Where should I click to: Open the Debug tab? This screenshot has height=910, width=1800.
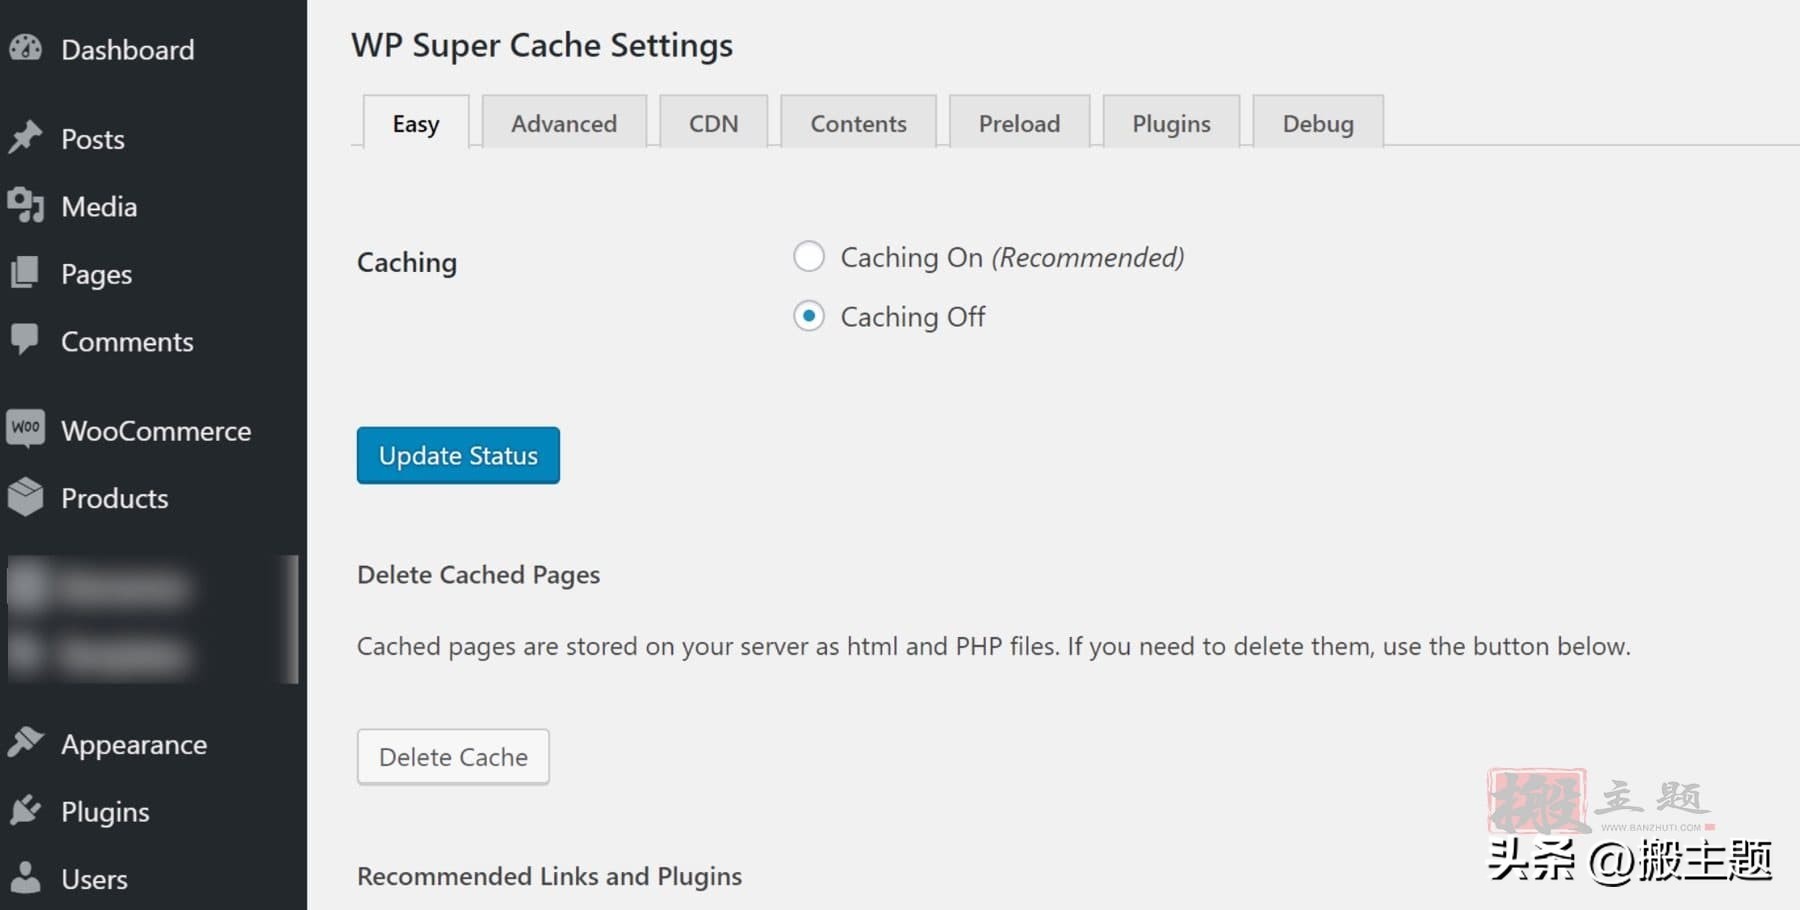[1317, 123]
